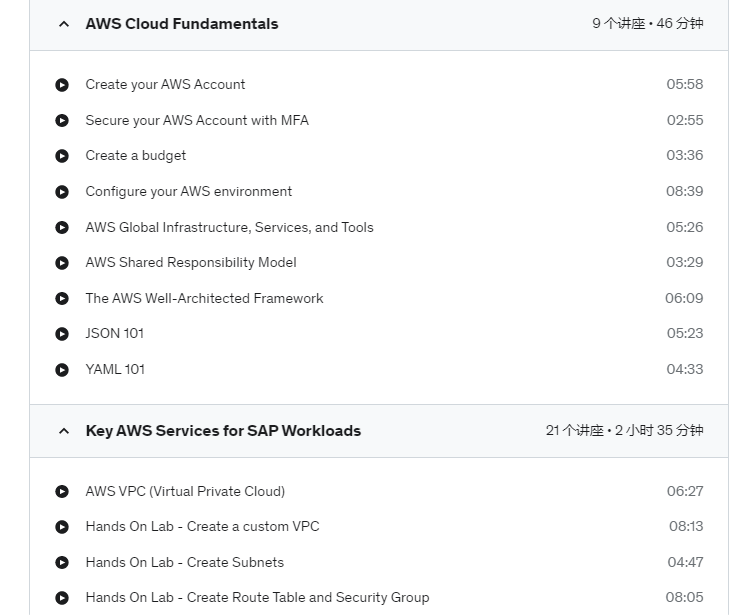Image resolution: width=746 pixels, height=615 pixels.
Task: Open Hands On Lab - Create a custom VPC
Action: (x=202, y=527)
